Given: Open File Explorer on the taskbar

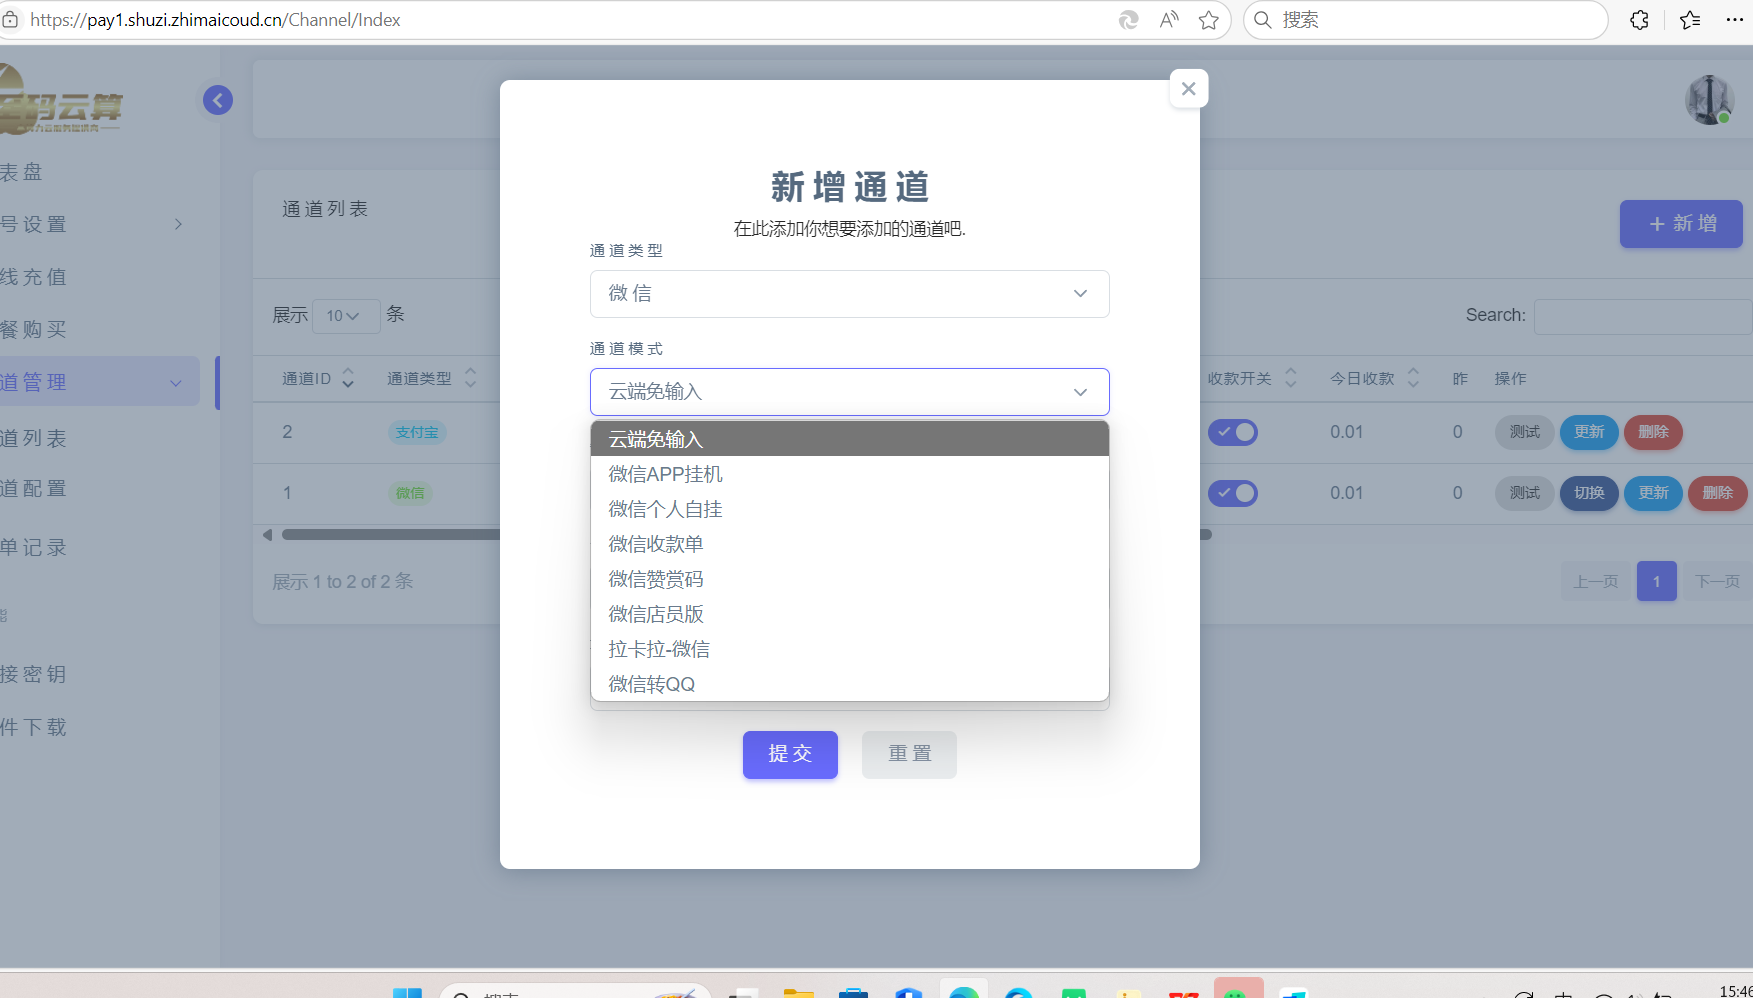Looking at the screenshot, I should click(798, 993).
